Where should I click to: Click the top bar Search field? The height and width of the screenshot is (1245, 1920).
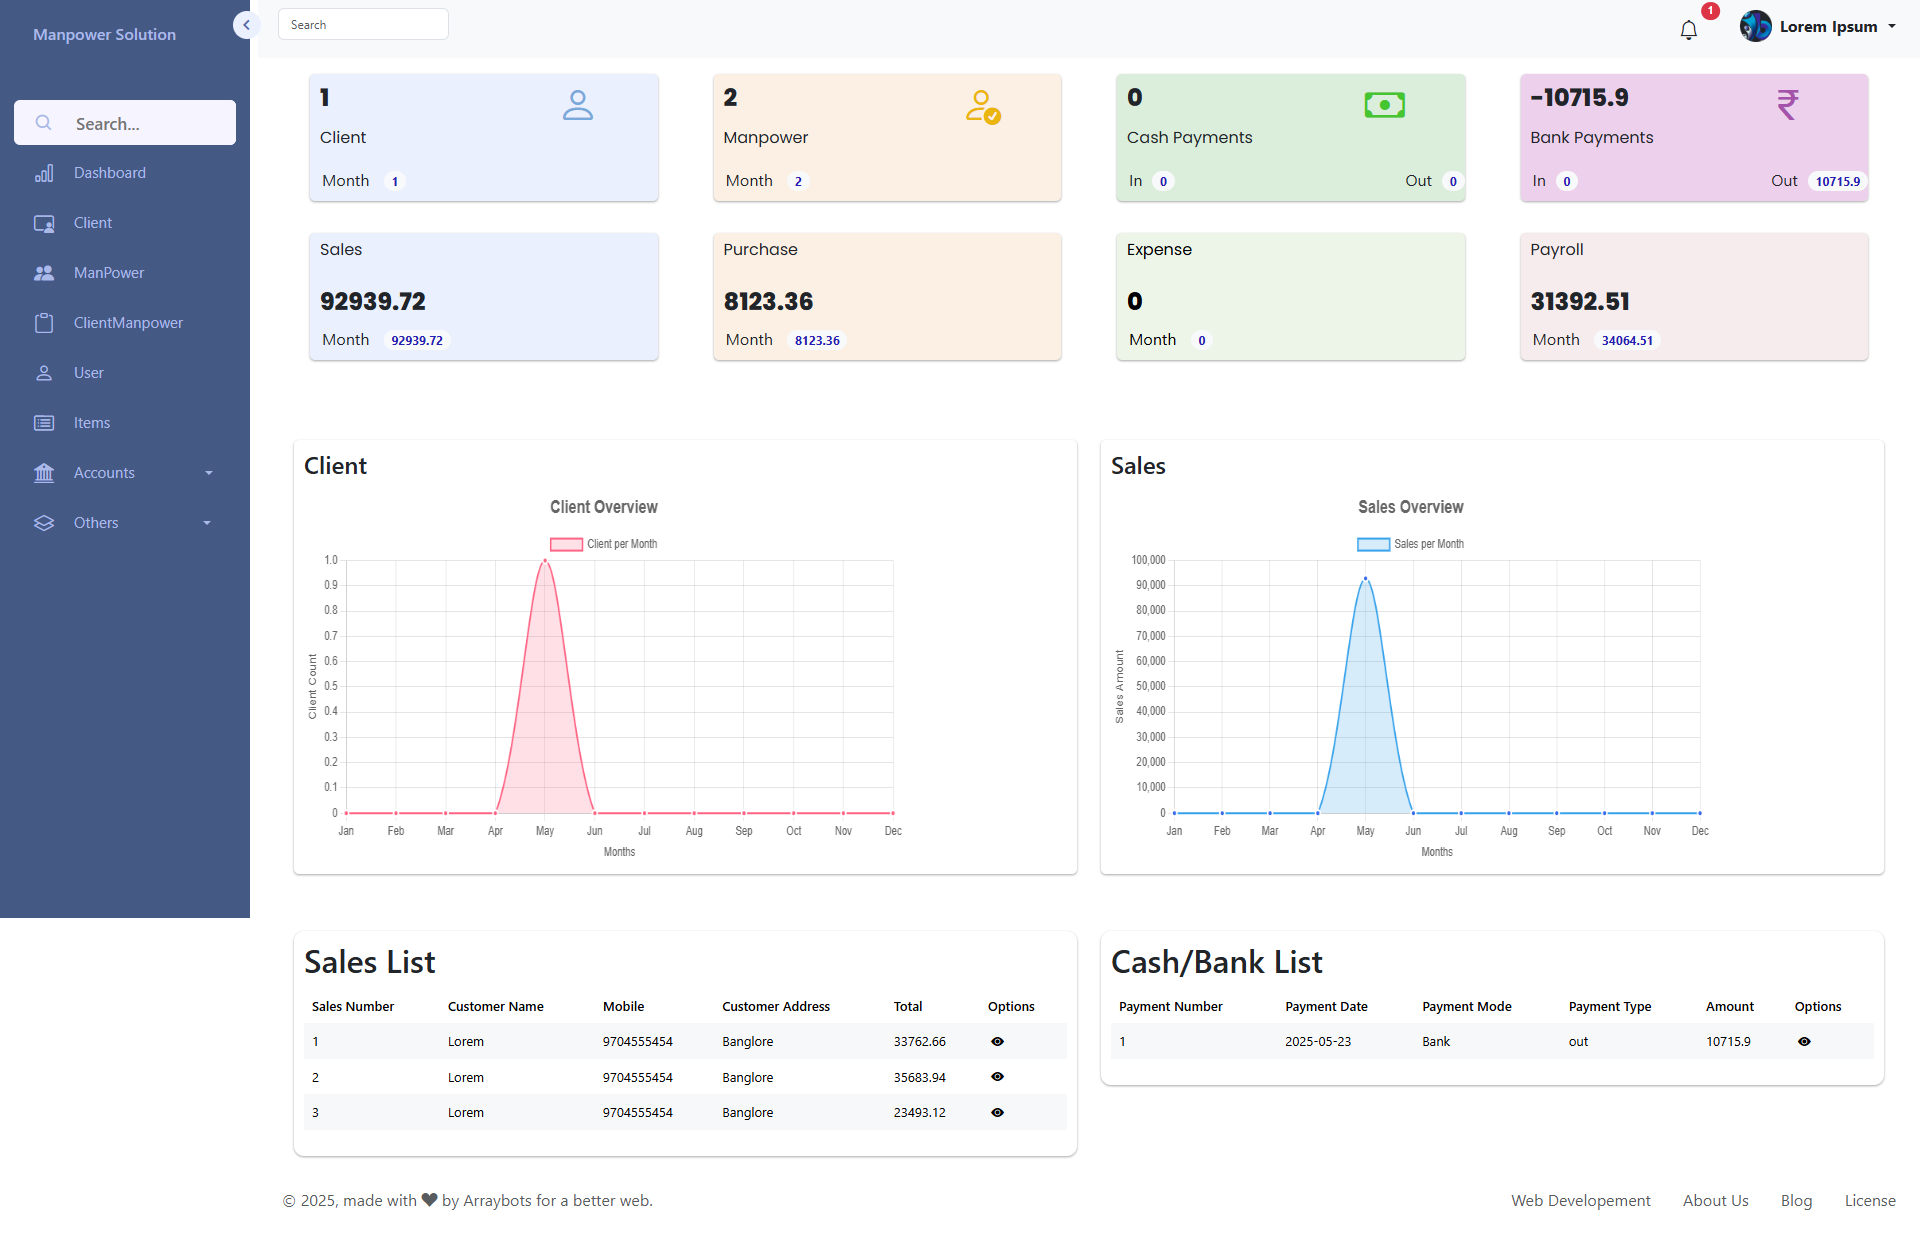(x=363, y=25)
